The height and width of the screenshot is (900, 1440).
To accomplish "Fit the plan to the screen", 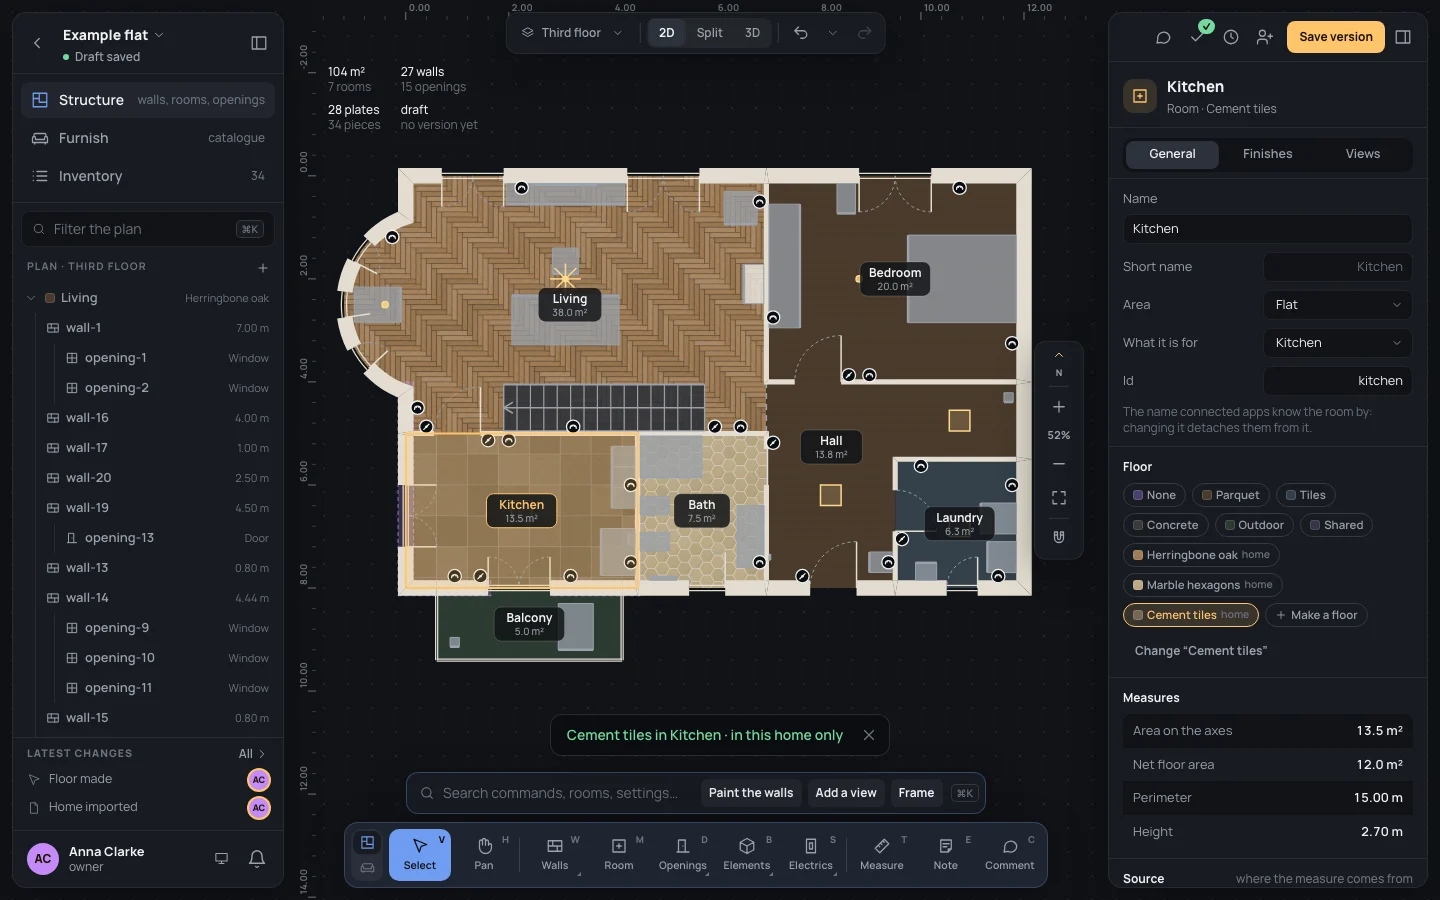I will coord(1059,498).
